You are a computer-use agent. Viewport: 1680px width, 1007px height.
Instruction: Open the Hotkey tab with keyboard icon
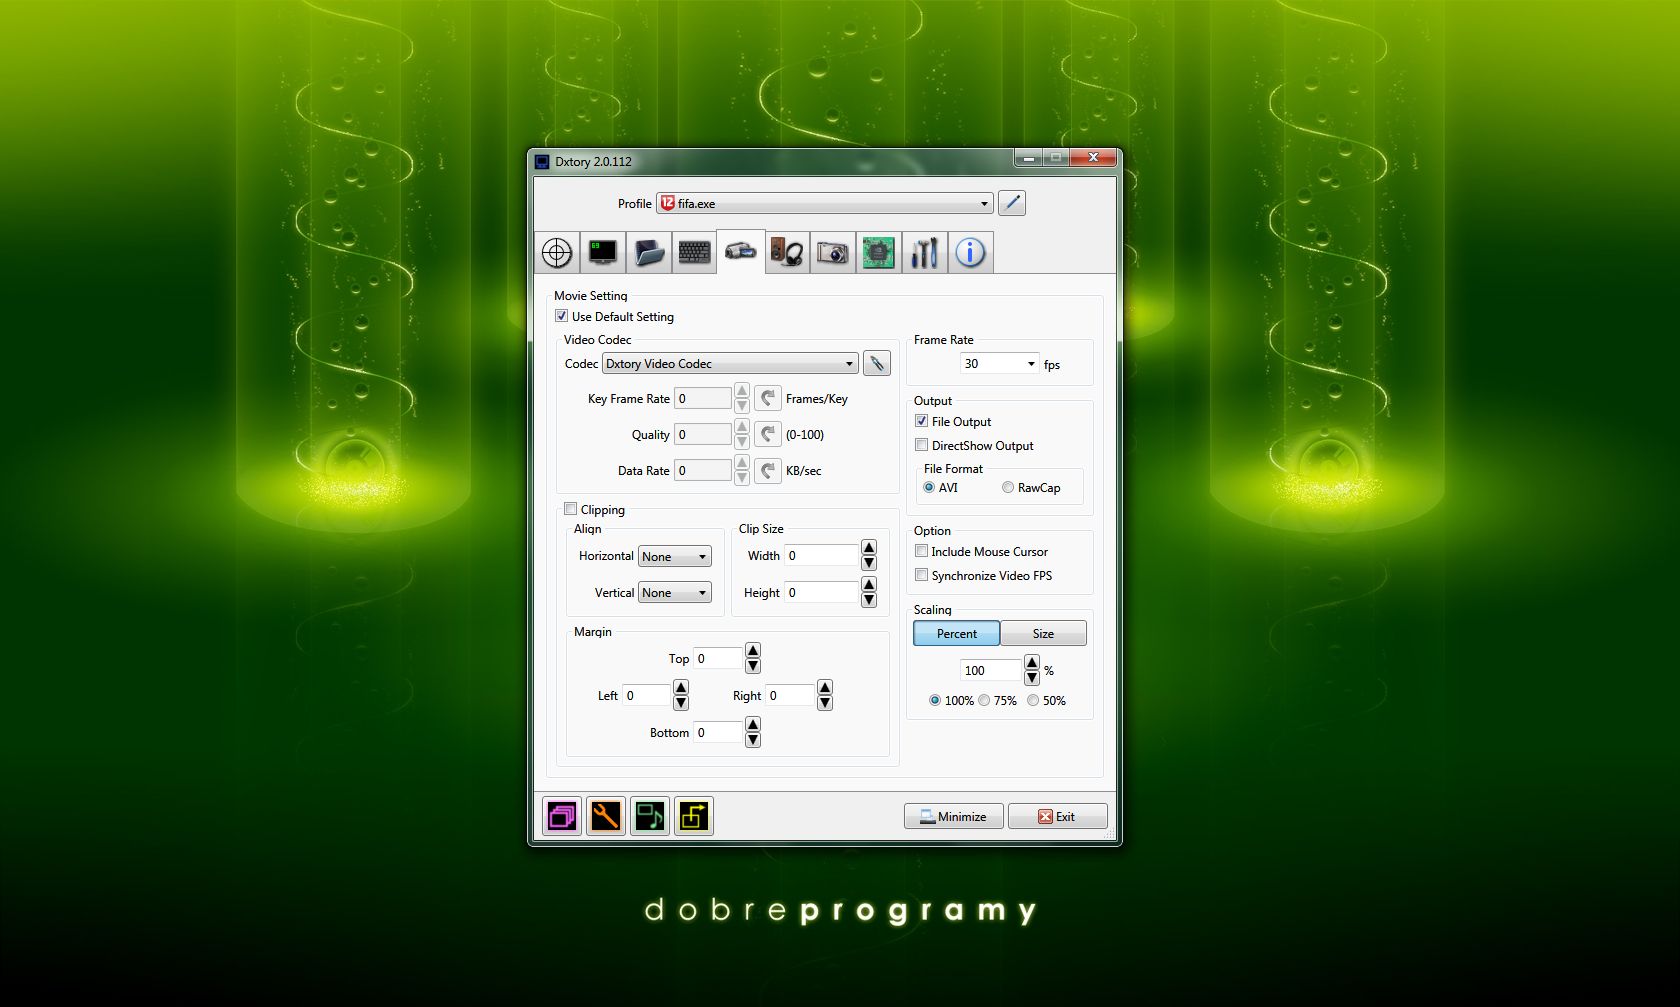(x=695, y=252)
